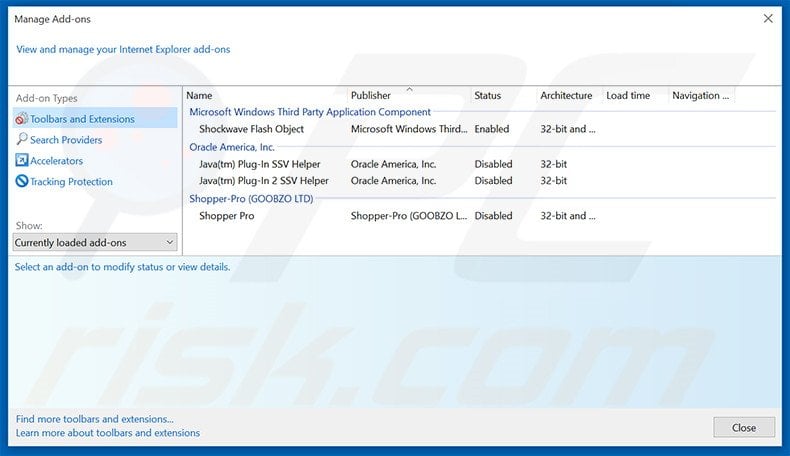
Task: Select the Shockwave Flash Object add-on
Action: (x=251, y=129)
